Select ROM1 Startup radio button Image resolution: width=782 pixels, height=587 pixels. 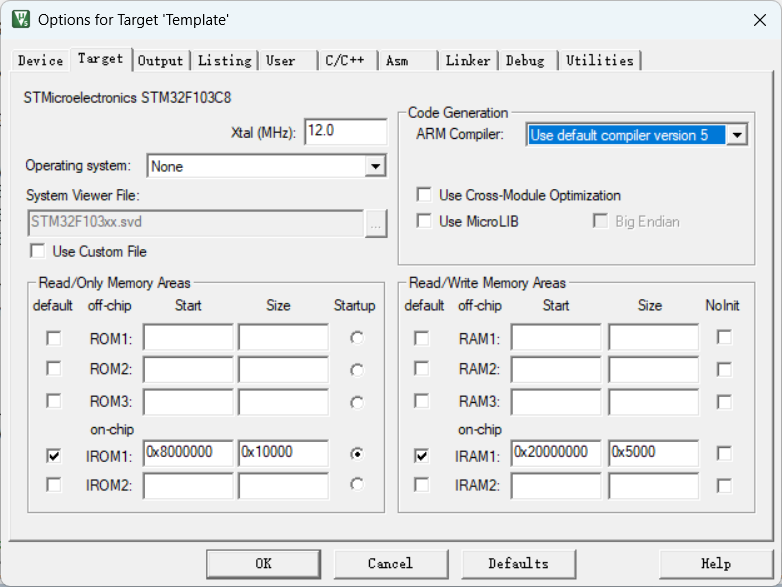tap(357, 338)
